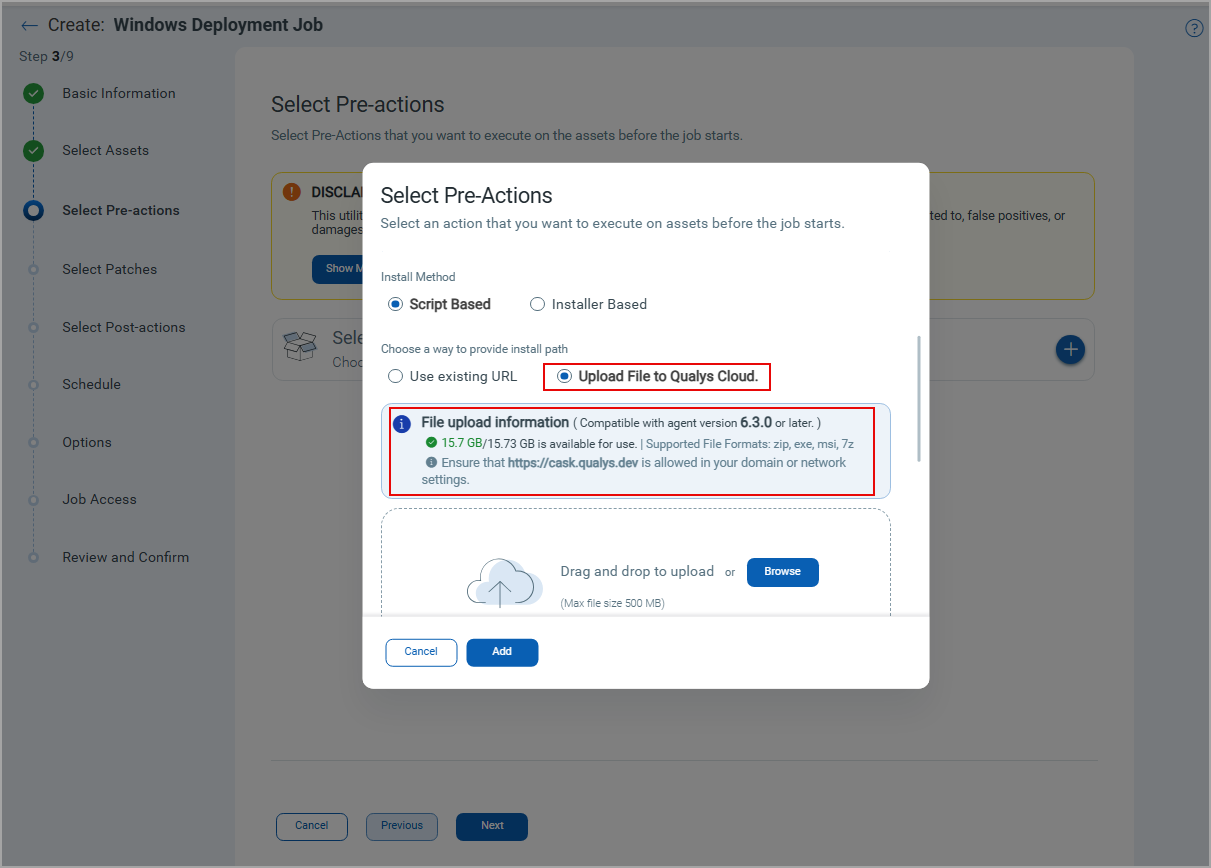Screen dimensions: 1211x868
Task: Click the orange disclaimer warning icon
Action: pyautogui.click(x=291, y=192)
